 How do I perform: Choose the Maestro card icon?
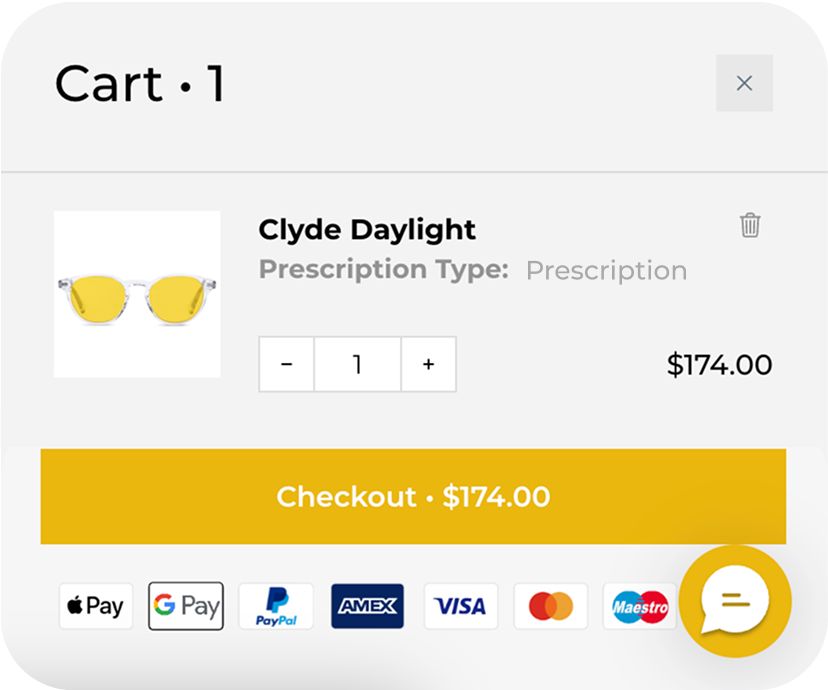(640, 606)
